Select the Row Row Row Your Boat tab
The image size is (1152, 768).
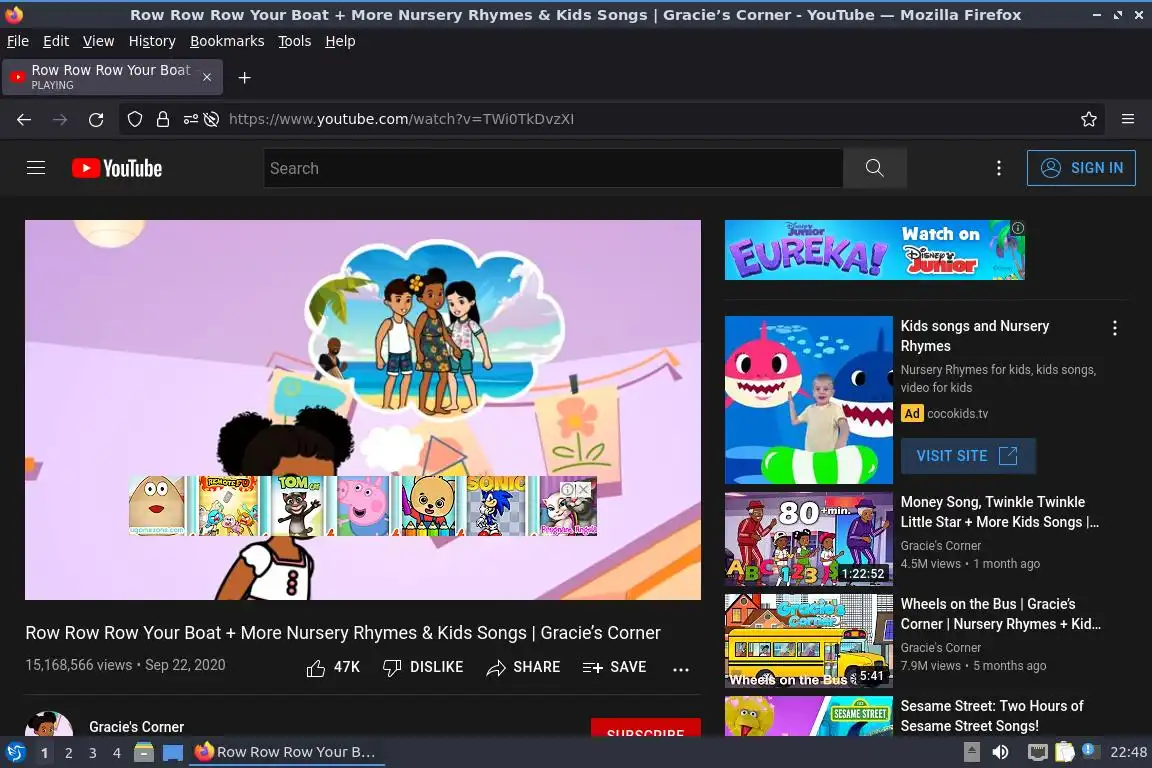click(112, 77)
